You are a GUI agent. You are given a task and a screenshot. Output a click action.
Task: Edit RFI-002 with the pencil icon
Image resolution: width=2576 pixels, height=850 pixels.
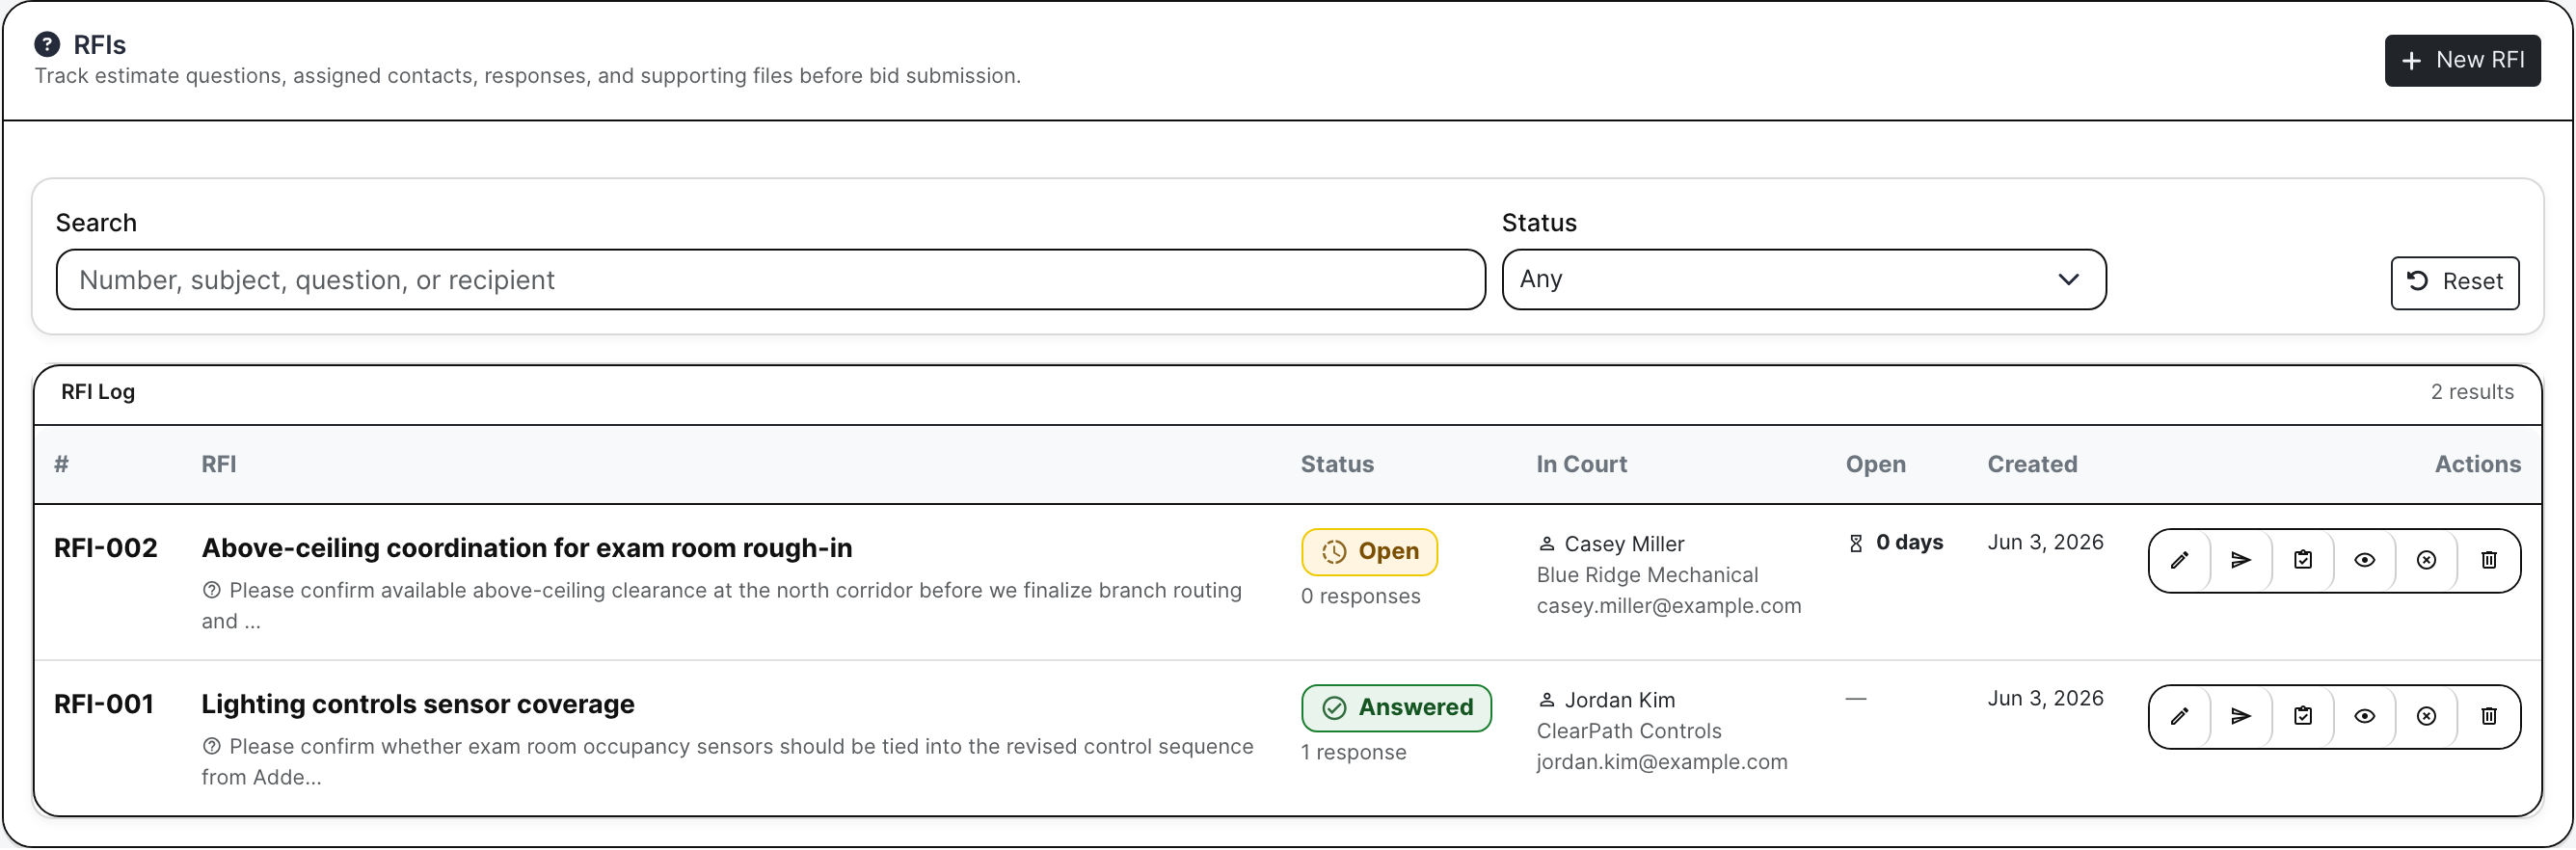click(2179, 561)
